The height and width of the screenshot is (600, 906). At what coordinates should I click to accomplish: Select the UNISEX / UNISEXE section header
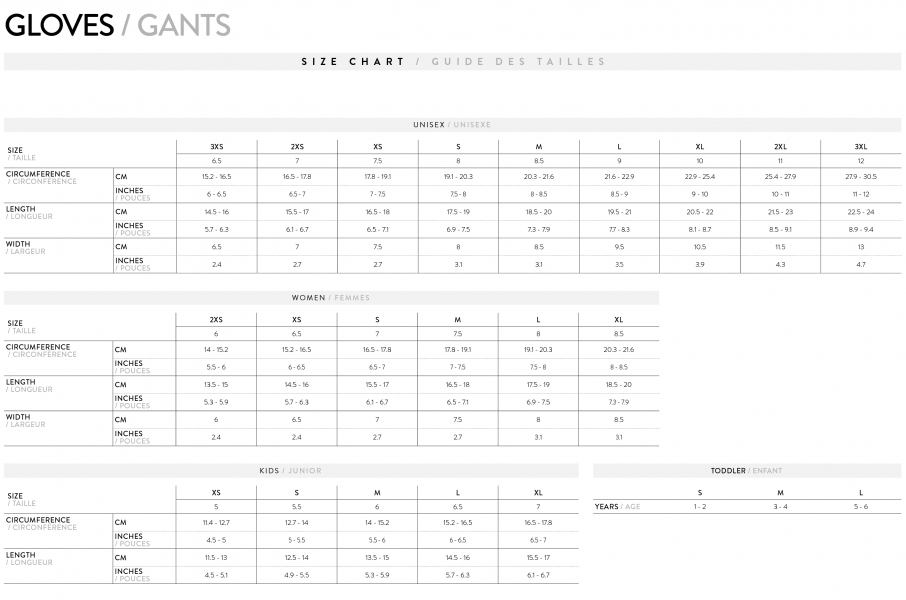pos(452,125)
